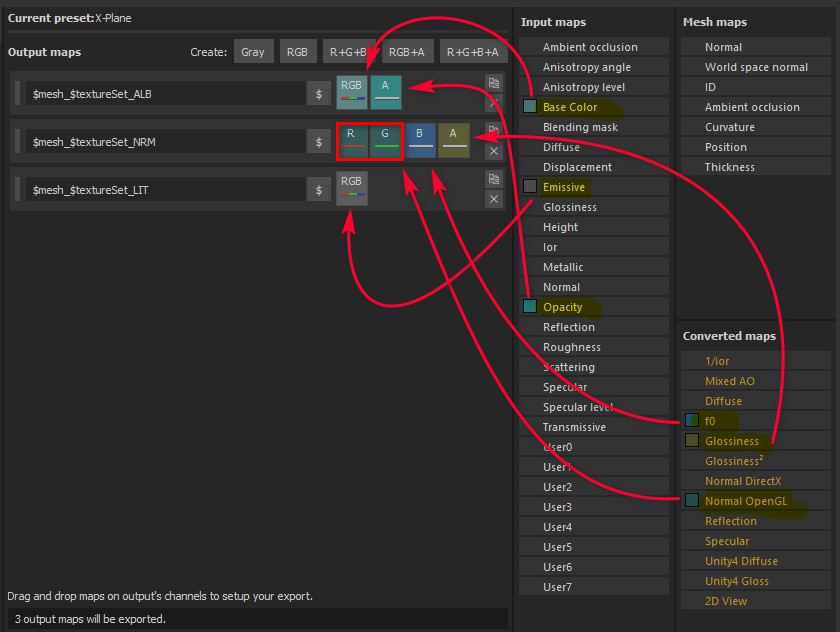Image resolution: width=840 pixels, height=632 pixels.
Task: Click the Glossiness swatch in Converted maps
Action: [692, 440]
